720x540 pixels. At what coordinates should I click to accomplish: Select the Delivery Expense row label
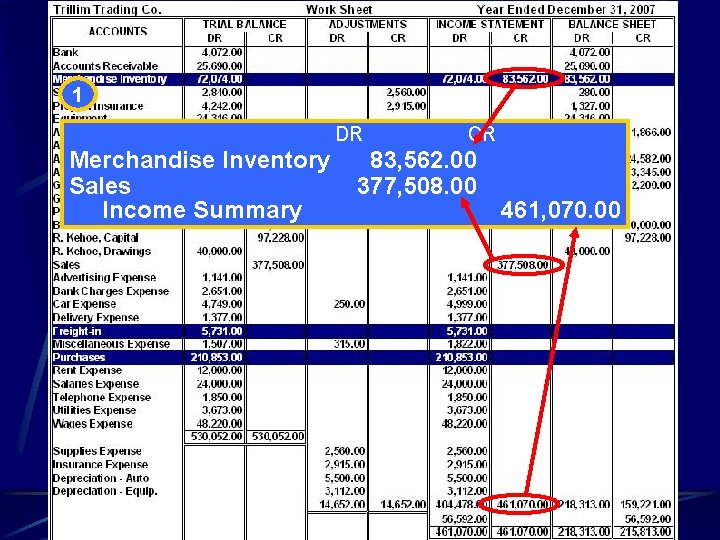tap(96, 317)
